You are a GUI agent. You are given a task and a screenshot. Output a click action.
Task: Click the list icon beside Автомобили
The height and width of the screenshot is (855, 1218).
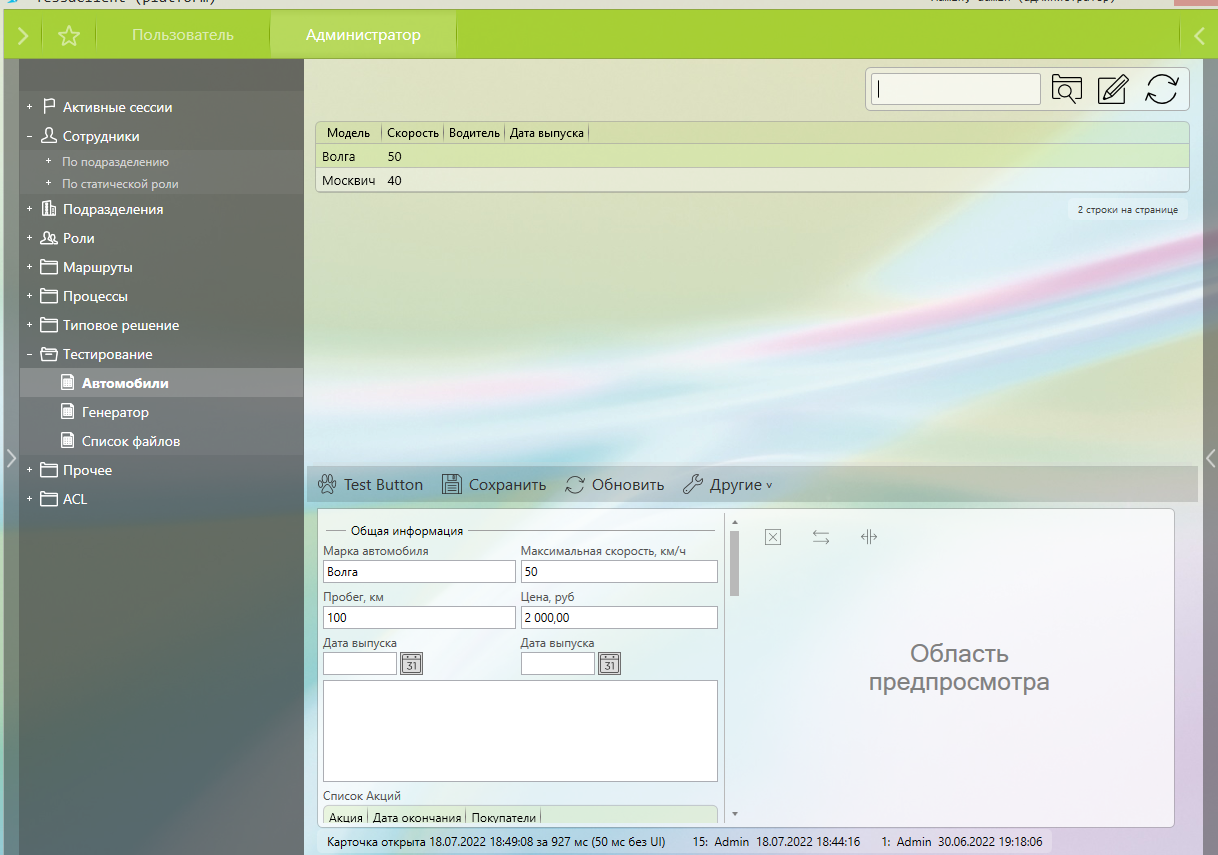click(68, 383)
